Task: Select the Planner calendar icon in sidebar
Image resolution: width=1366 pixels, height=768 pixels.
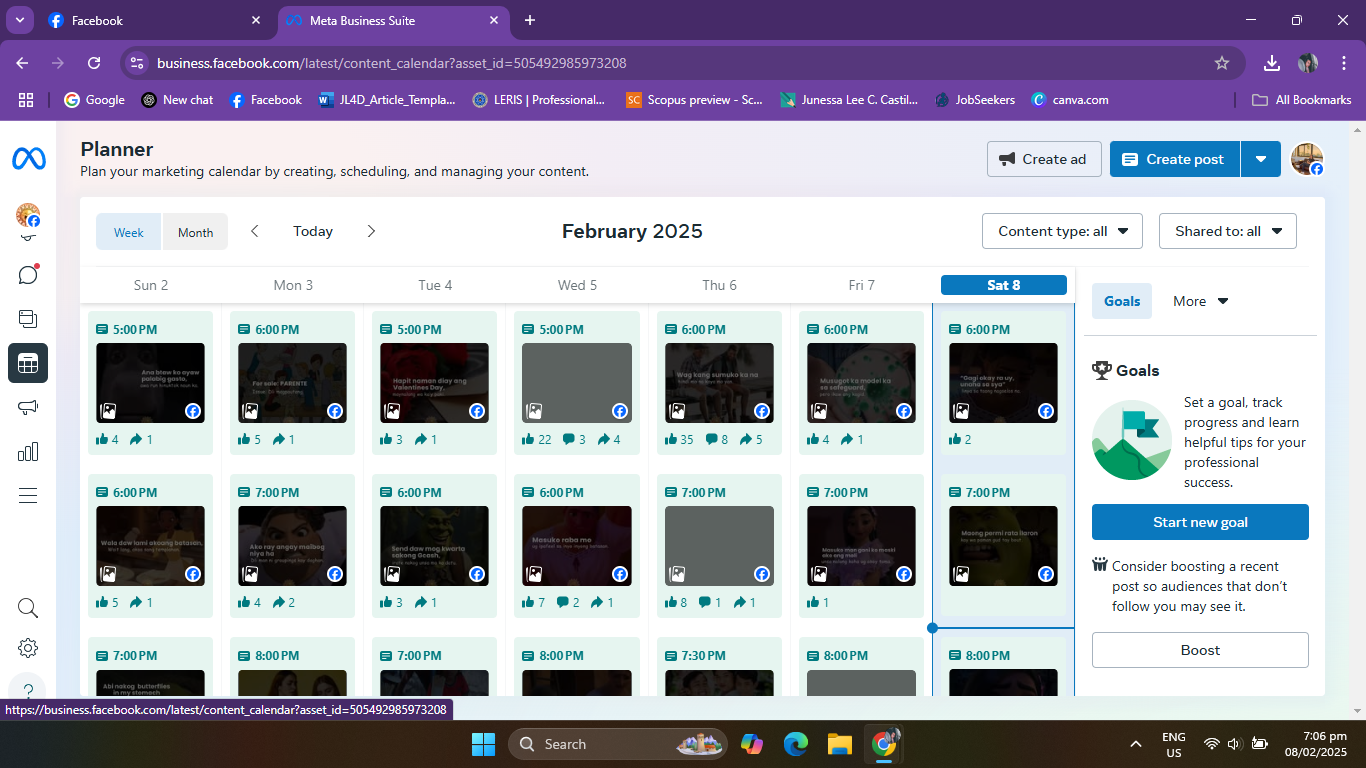Action: click(x=28, y=364)
